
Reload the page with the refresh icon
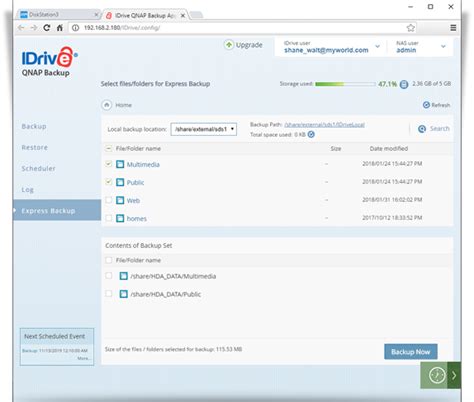pos(47,28)
